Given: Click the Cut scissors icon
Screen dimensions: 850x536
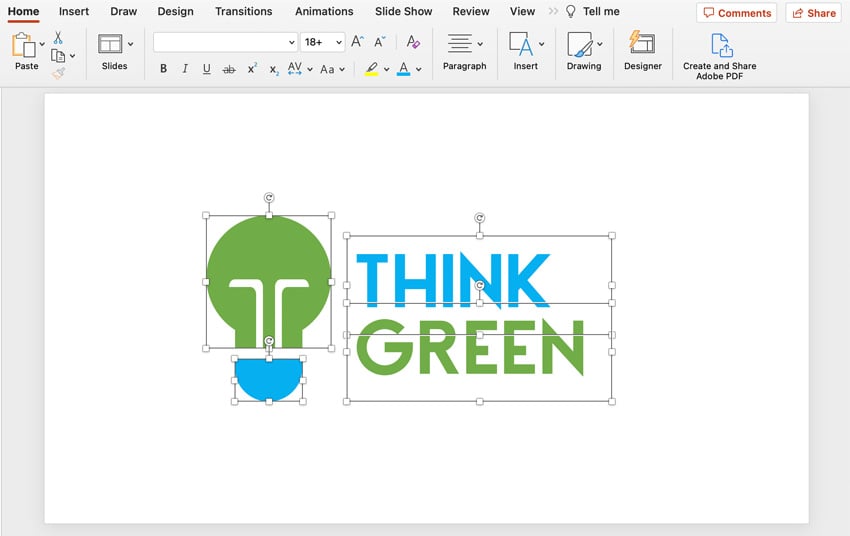Looking at the screenshot, I should pyautogui.click(x=58, y=37).
